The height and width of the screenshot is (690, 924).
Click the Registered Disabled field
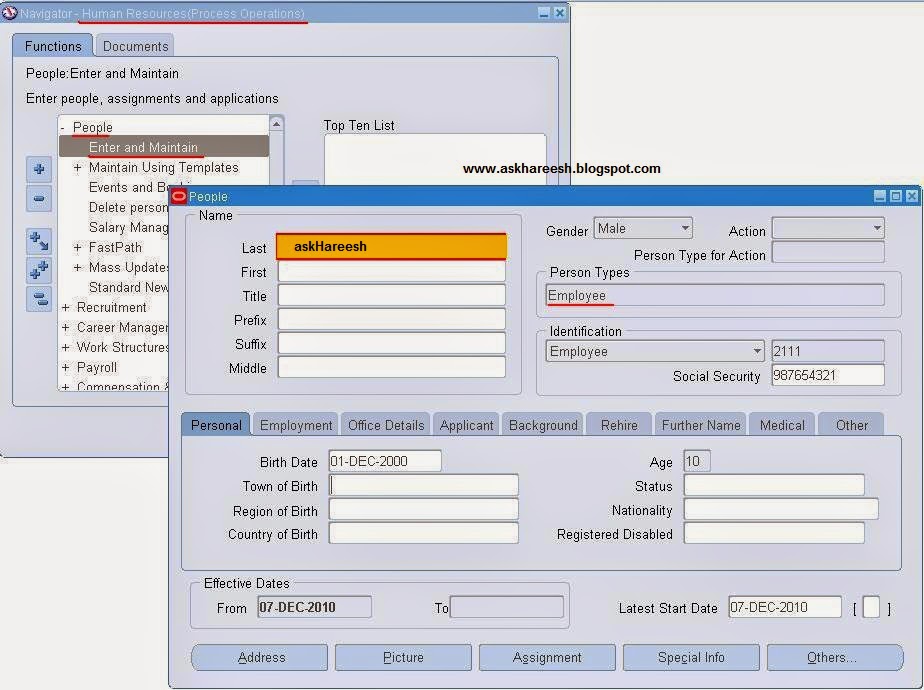click(x=774, y=534)
